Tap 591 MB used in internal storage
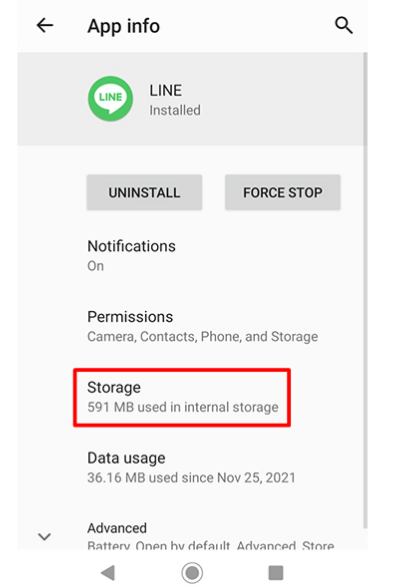The width and height of the screenshot is (396, 586). tap(183, 407)
